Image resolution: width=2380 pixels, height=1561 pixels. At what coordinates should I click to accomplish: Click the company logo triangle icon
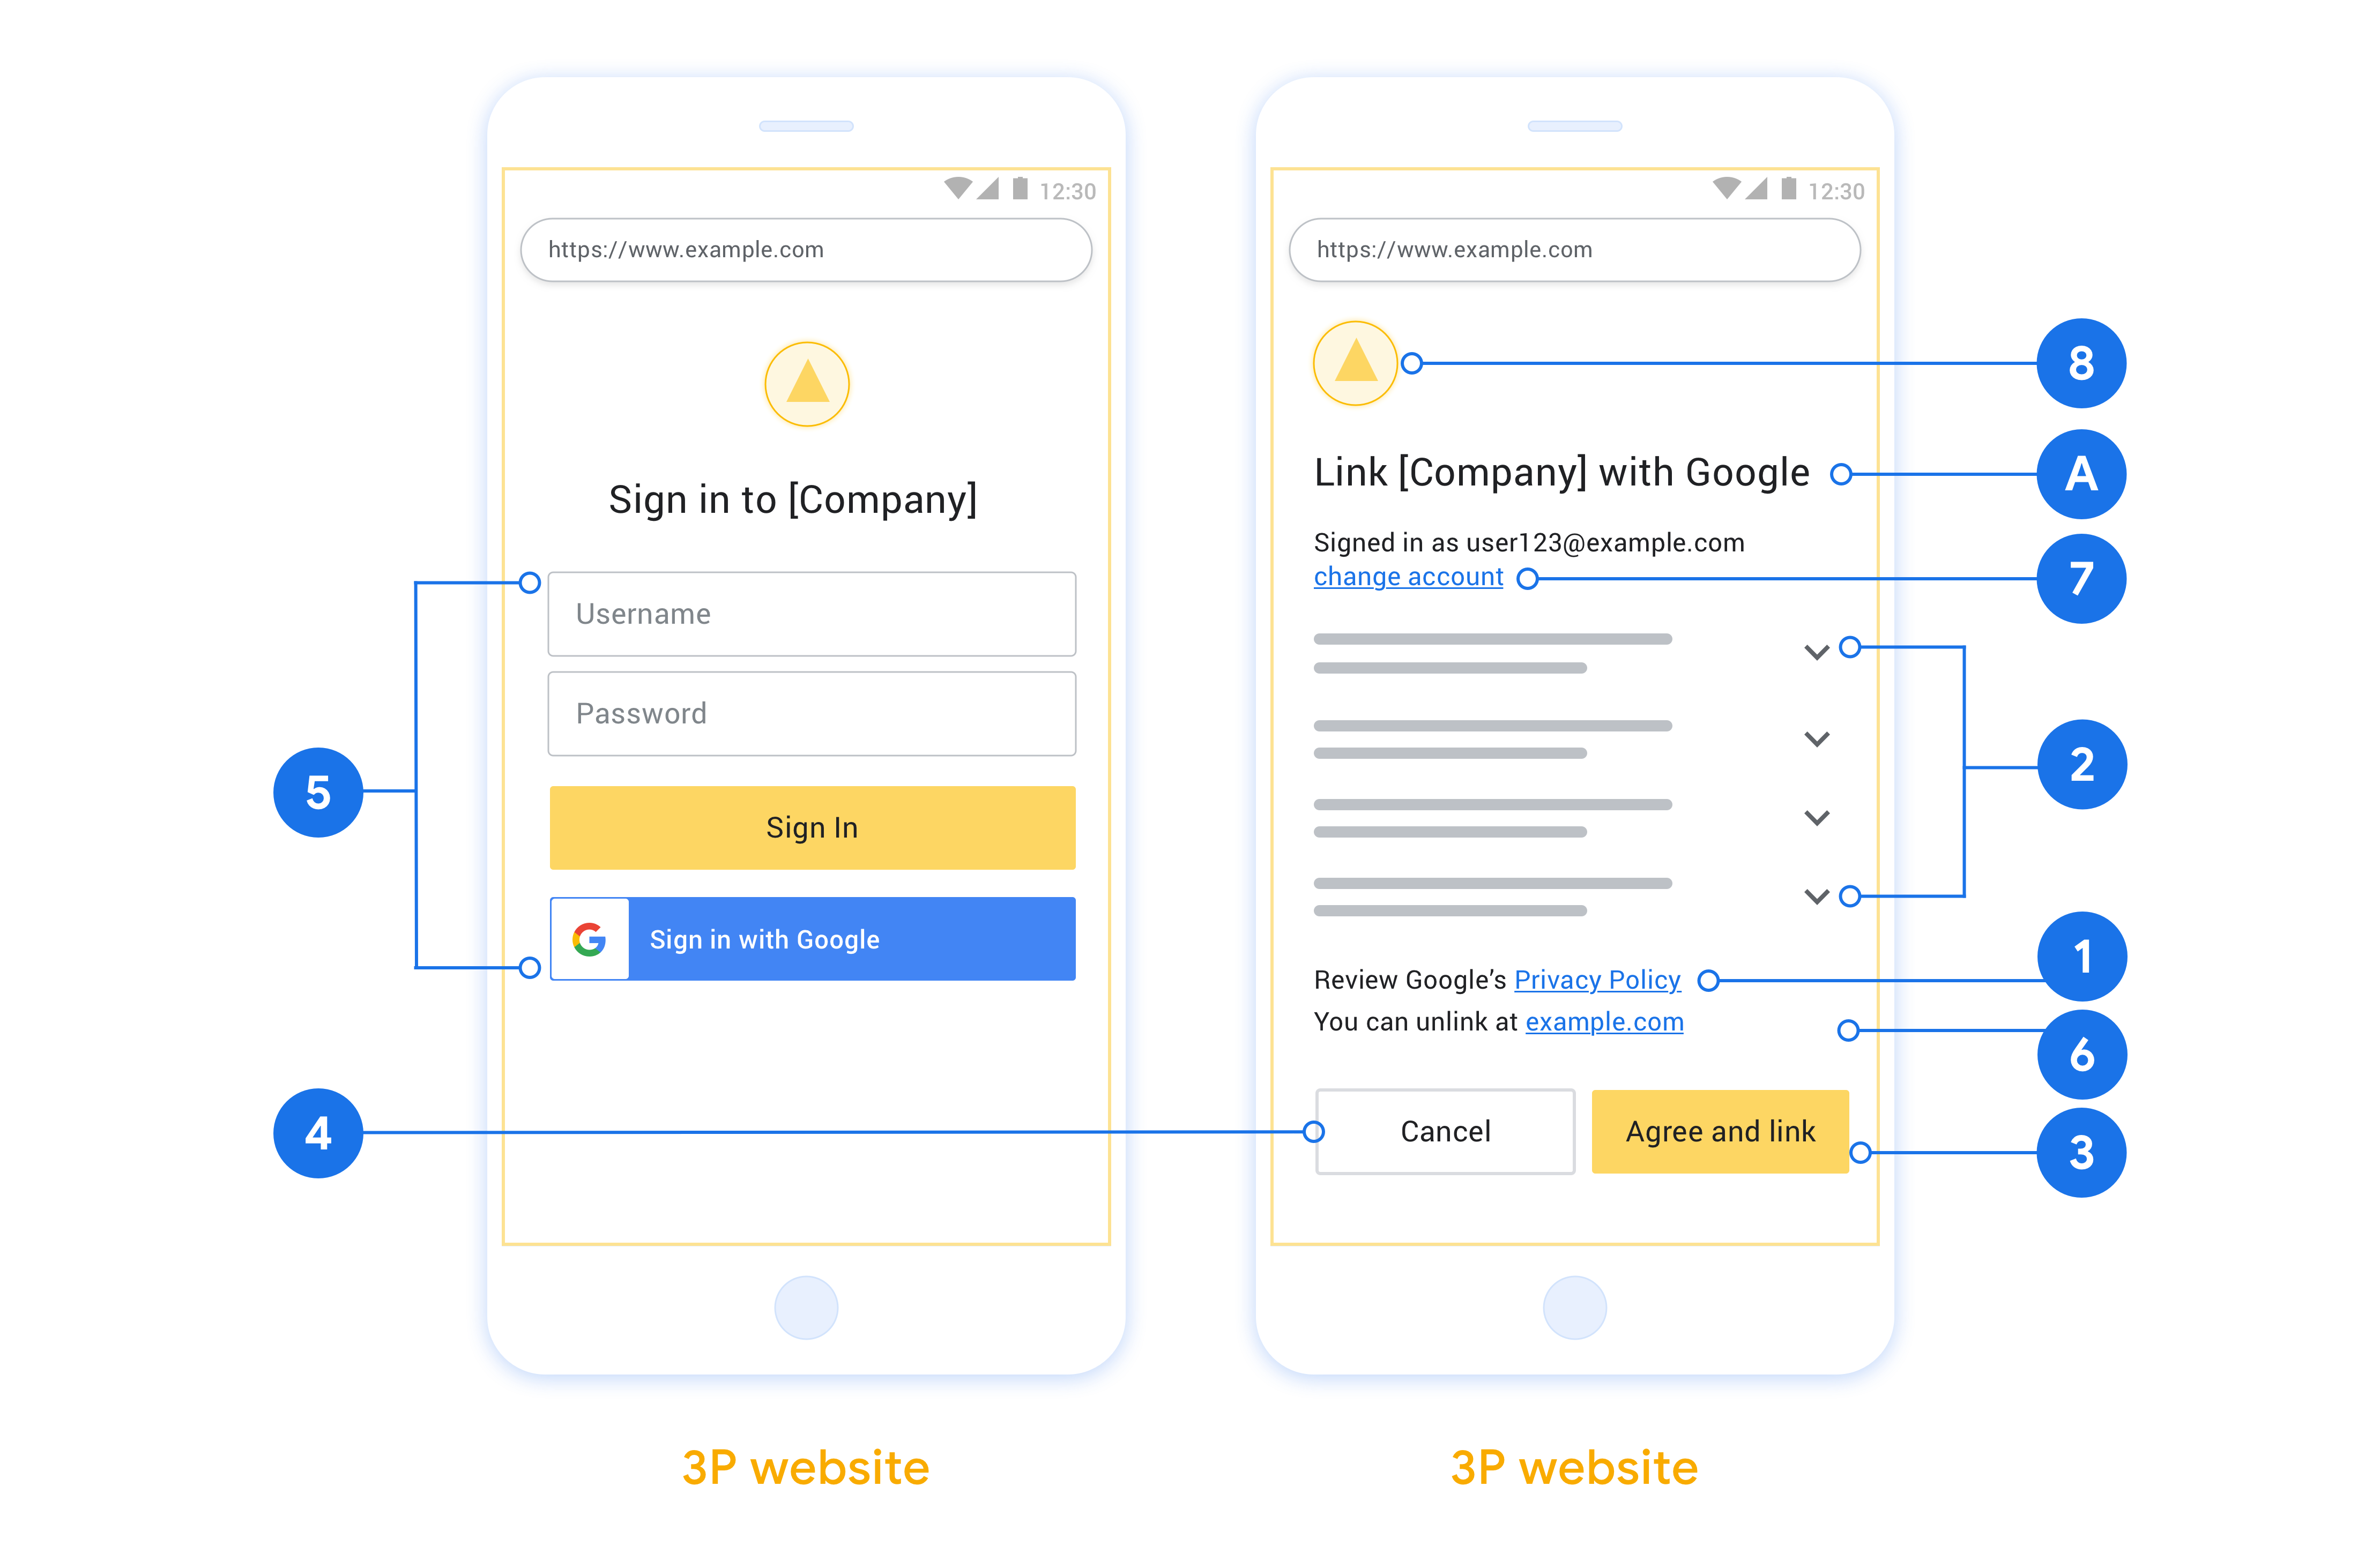click(x=807, y=387)
